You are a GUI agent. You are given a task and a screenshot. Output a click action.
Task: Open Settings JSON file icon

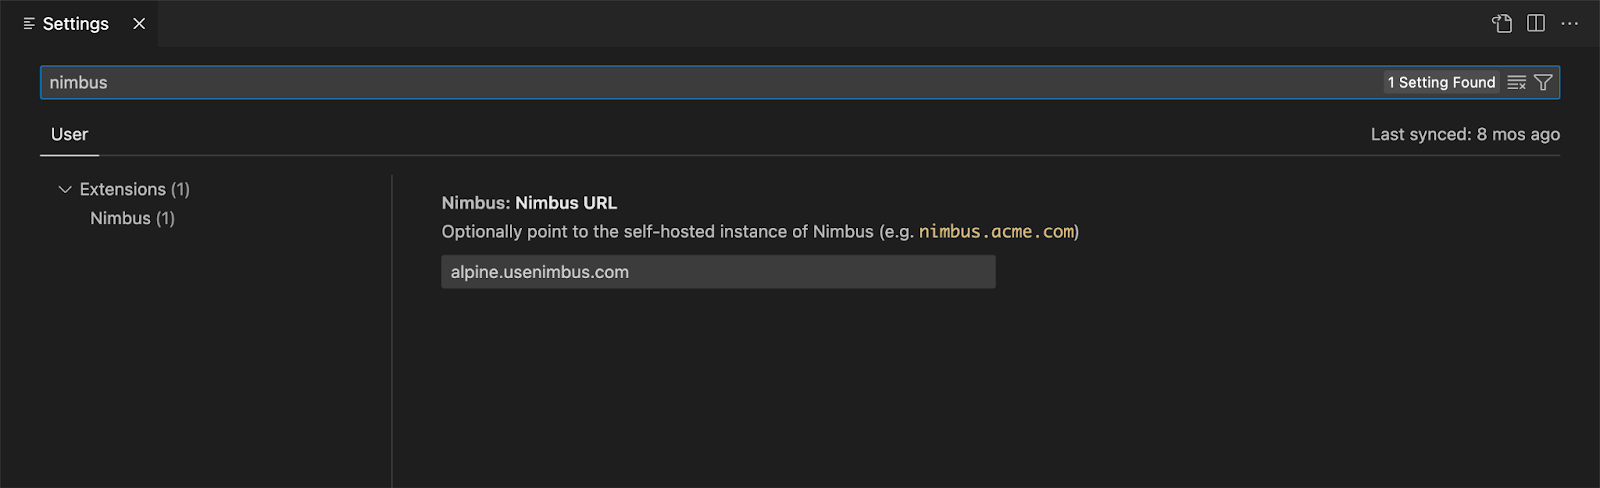1502,23
